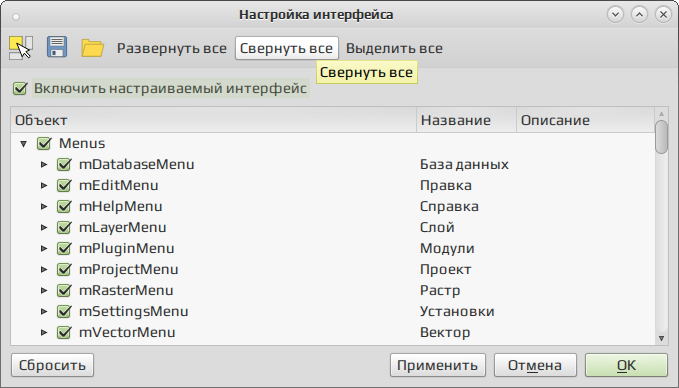
Task: Activate the catch widget picker icon
Action: click(21, 48)
